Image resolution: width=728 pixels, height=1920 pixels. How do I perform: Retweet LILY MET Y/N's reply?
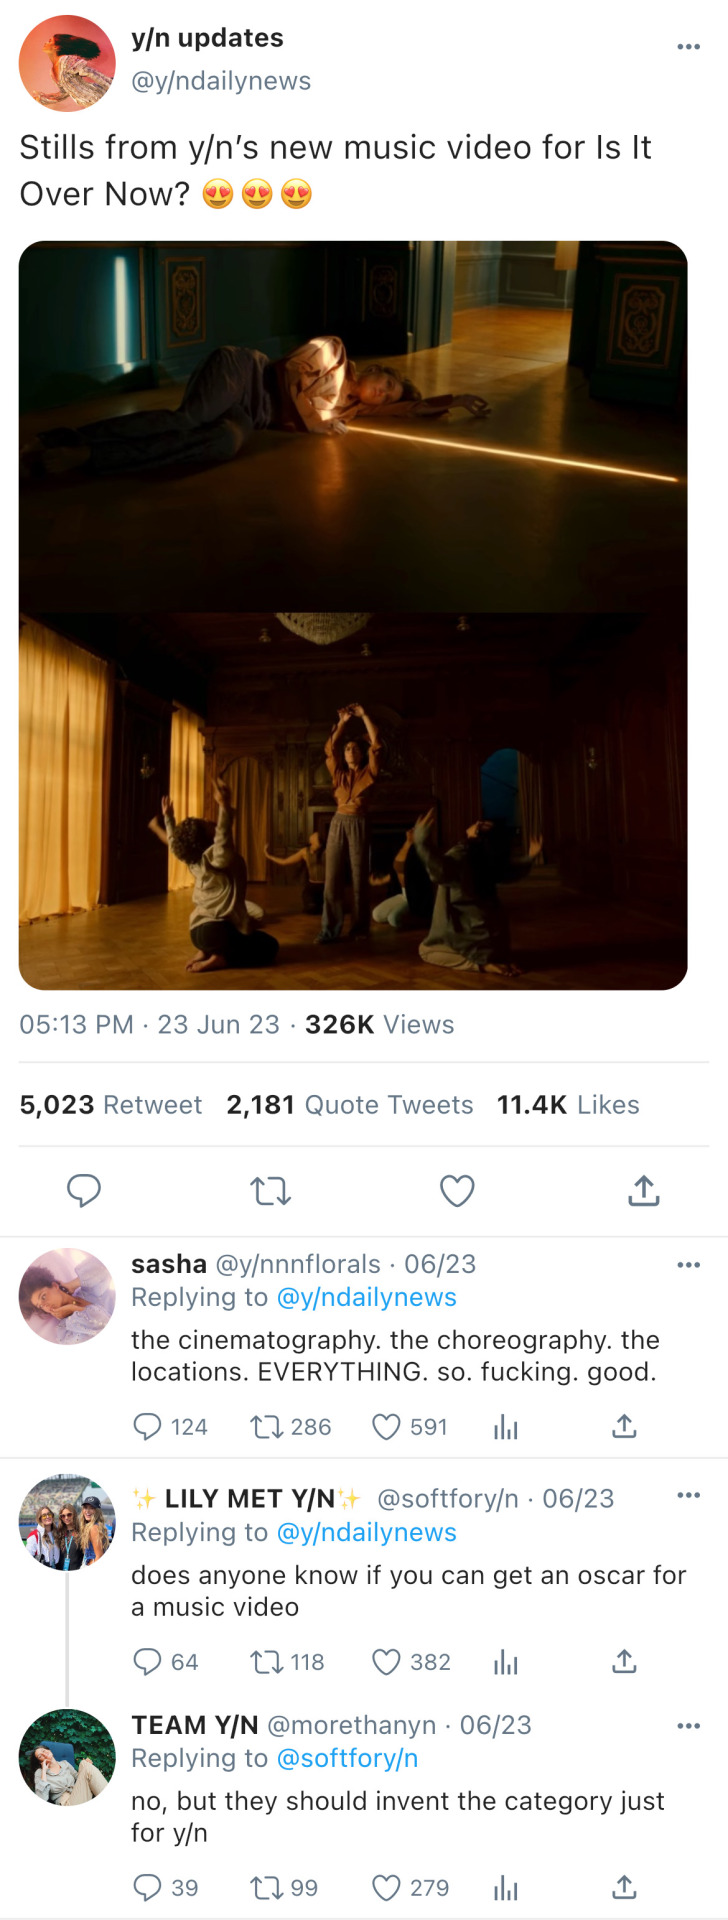click(x=267, y=1662)
